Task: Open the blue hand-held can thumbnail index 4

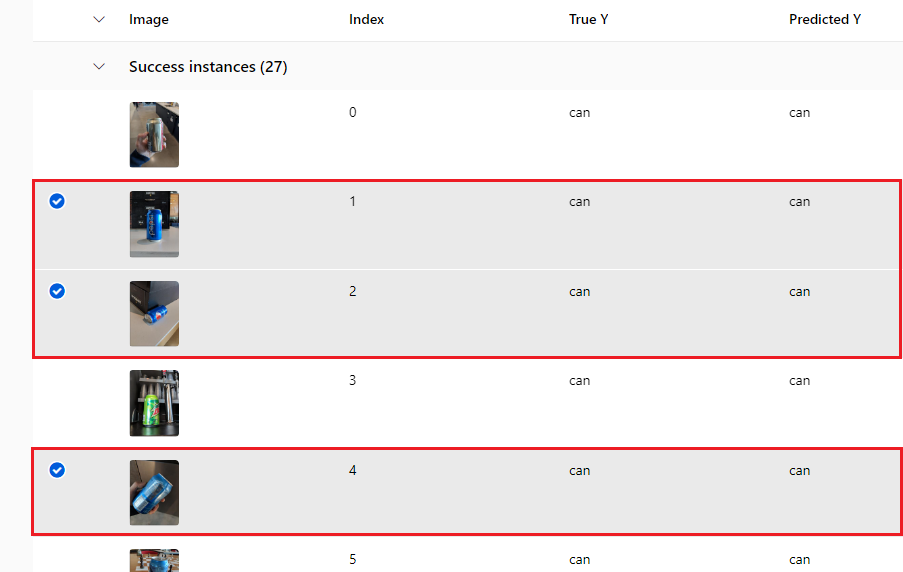Action: point(154,493)
